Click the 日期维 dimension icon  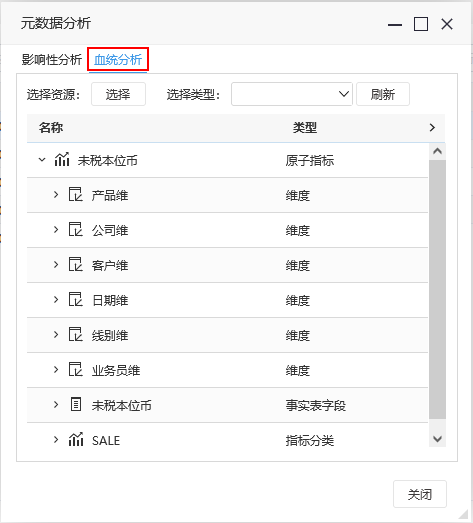coord(76,300)
